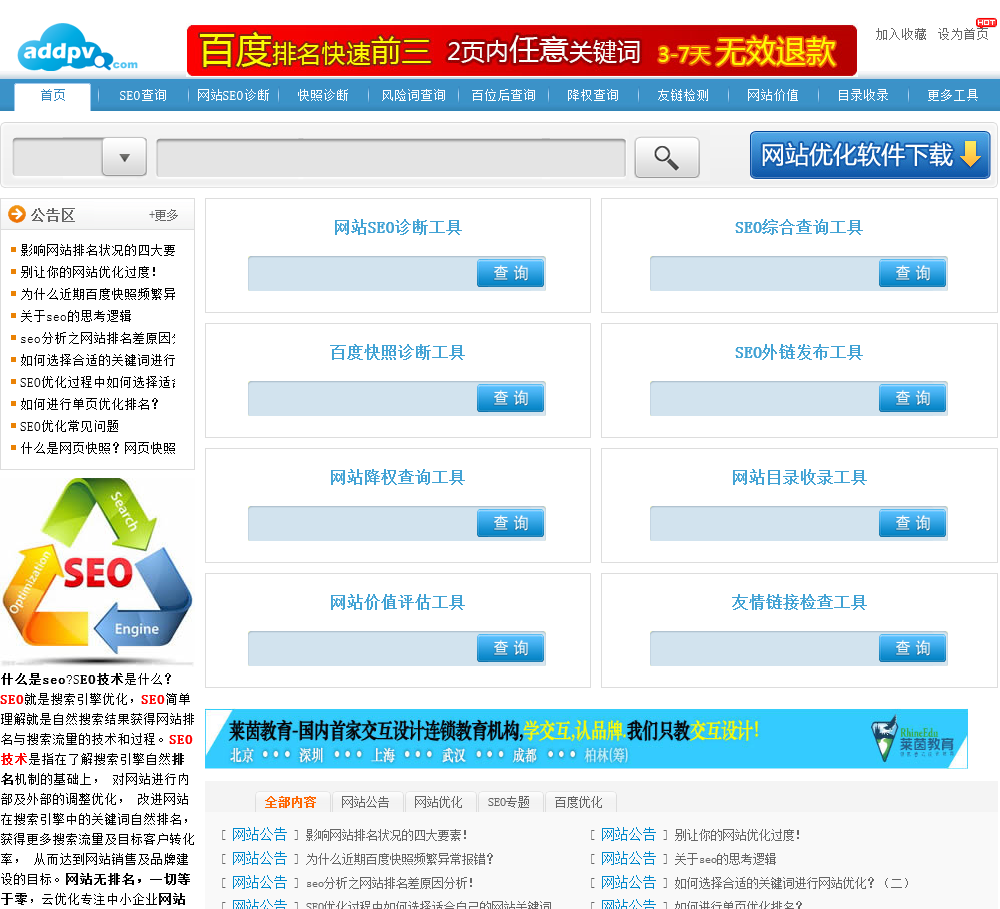The width and height of the screenshot is (1000, 909).
Task: Open the search type dropdown arrow
Action: pos(124,157)
